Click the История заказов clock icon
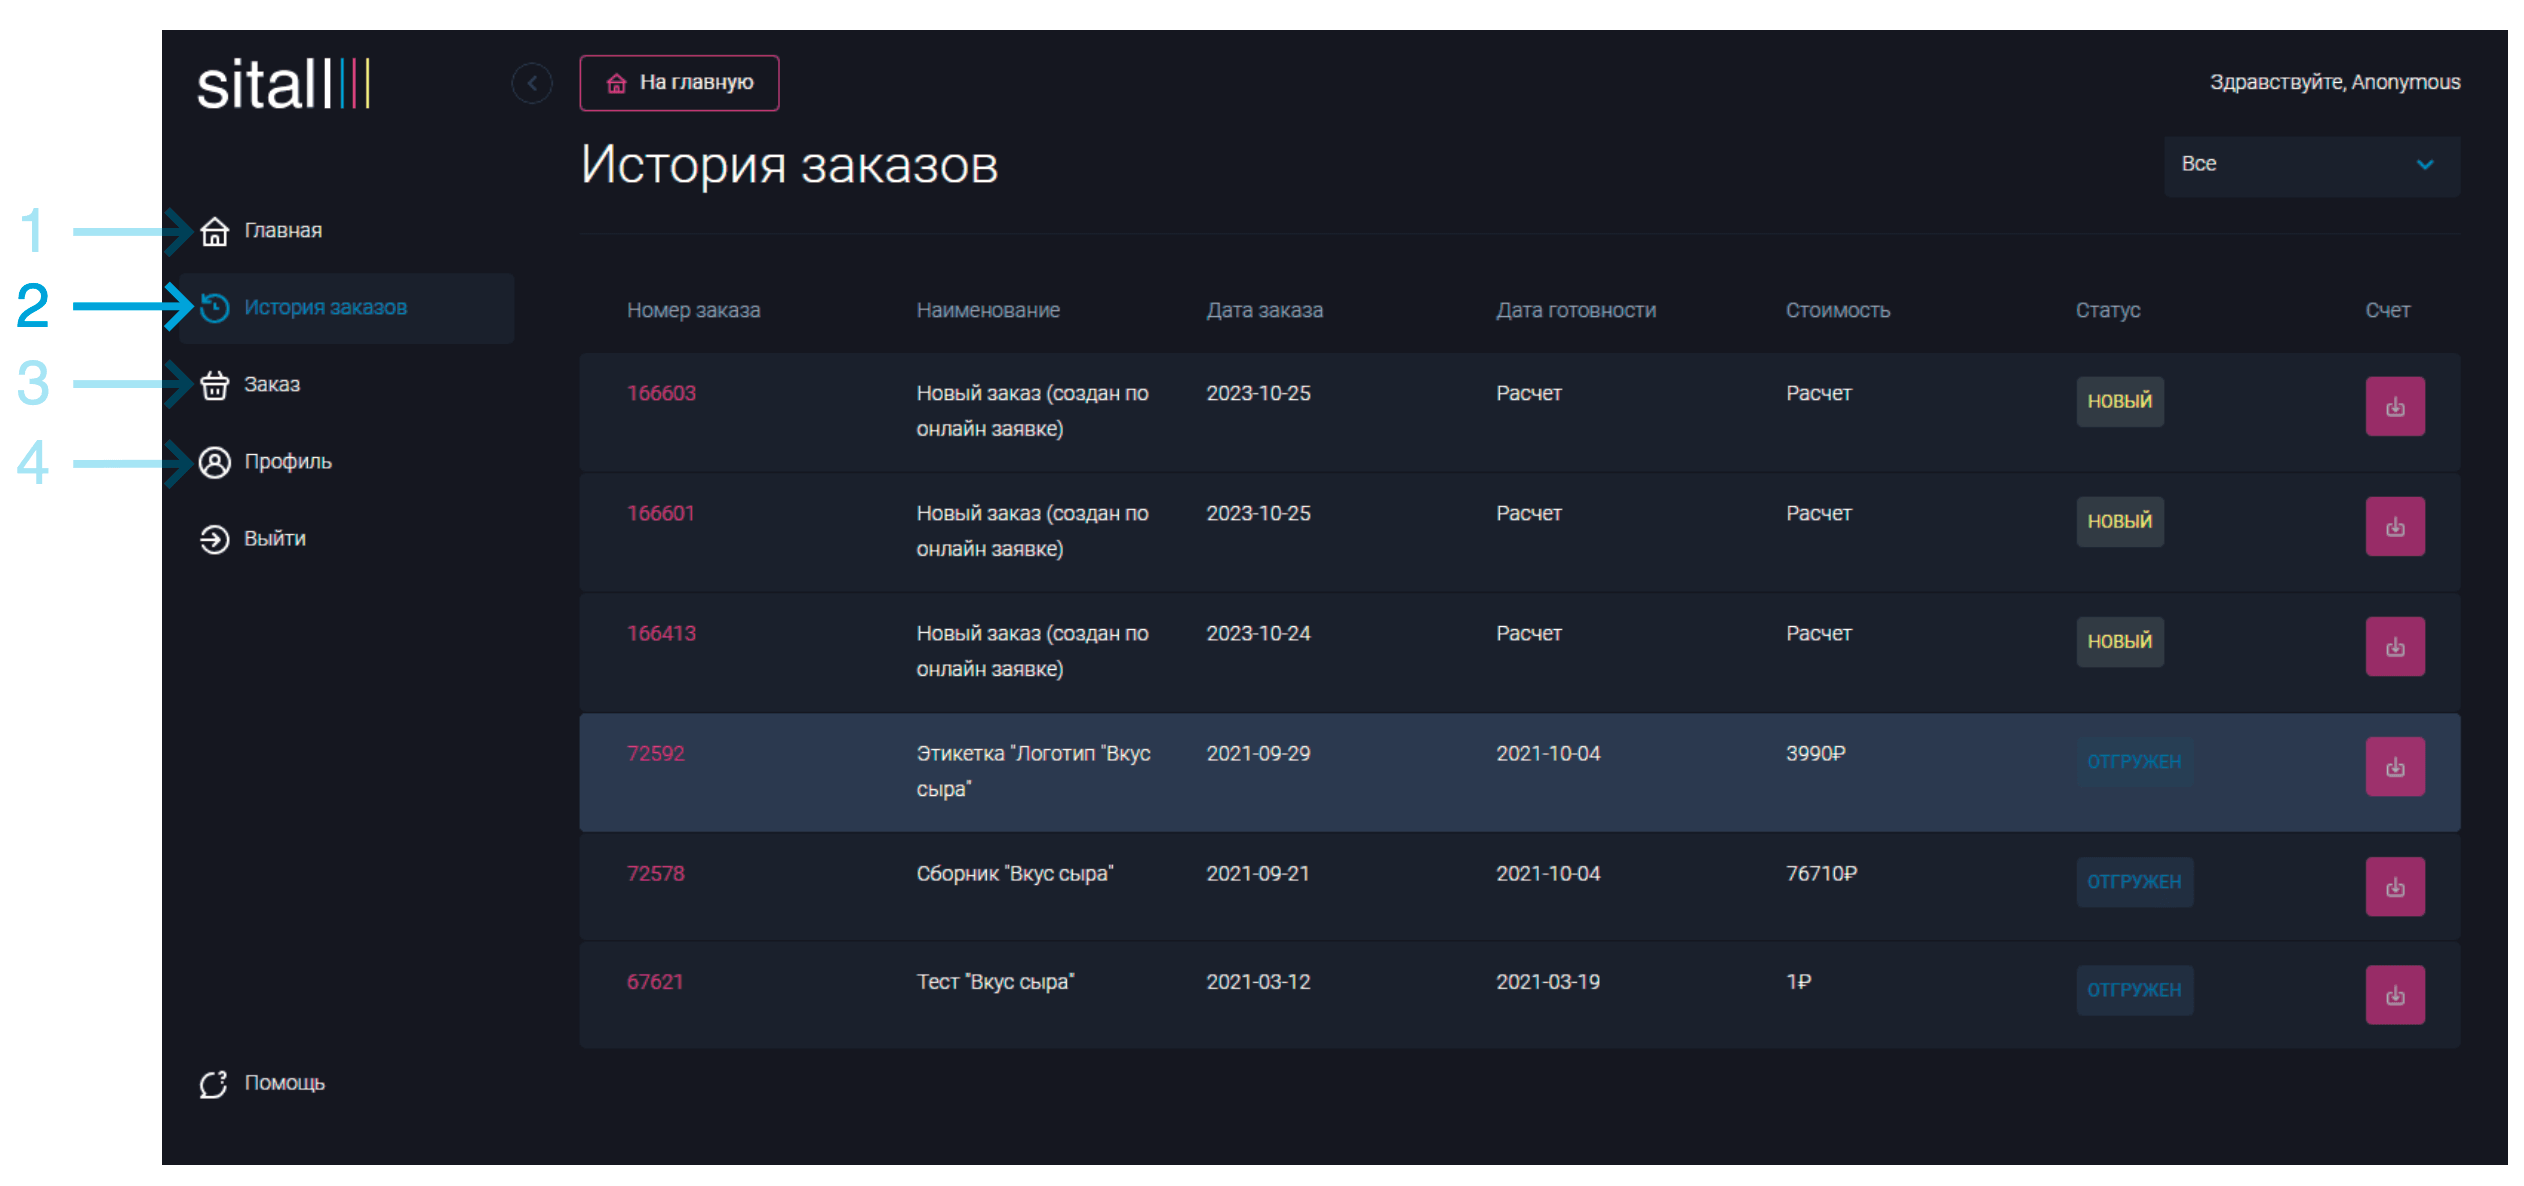 [214, 308]
